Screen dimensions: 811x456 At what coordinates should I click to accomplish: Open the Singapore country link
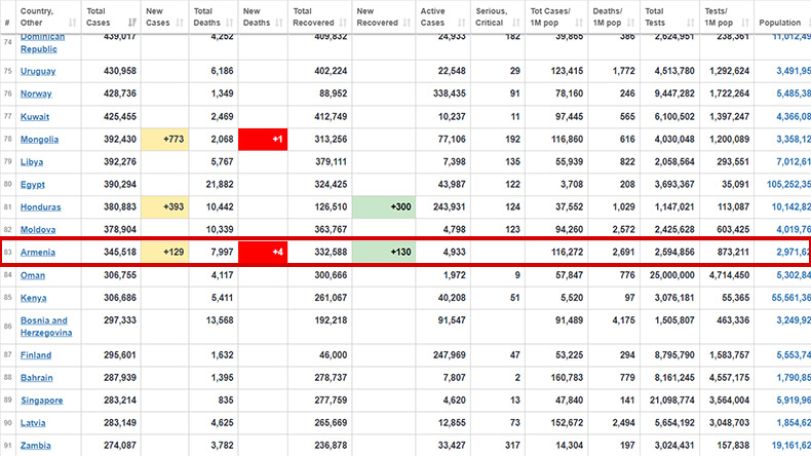coord(41,401)
